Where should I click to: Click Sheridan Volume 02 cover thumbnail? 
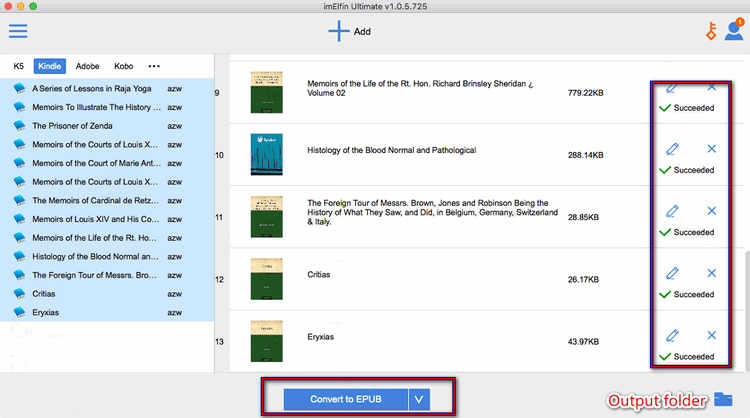(x=266, y=92)
